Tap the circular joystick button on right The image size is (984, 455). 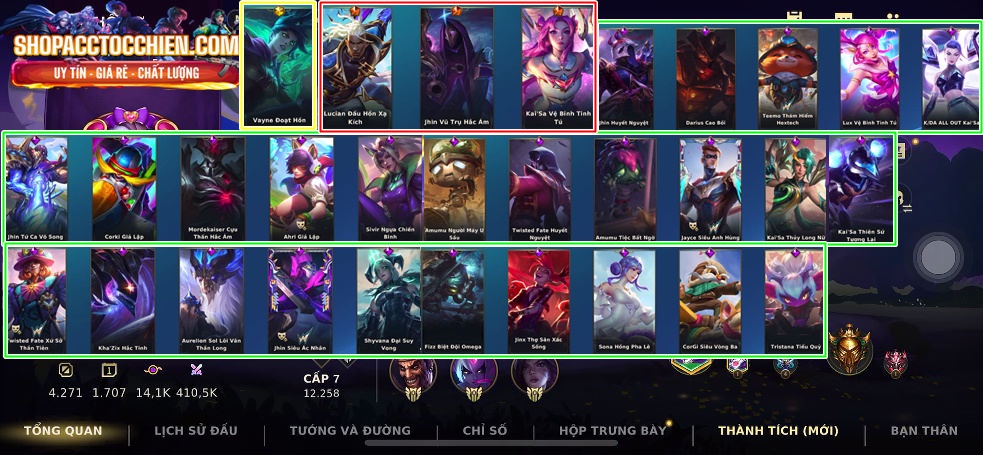(938, 257)
